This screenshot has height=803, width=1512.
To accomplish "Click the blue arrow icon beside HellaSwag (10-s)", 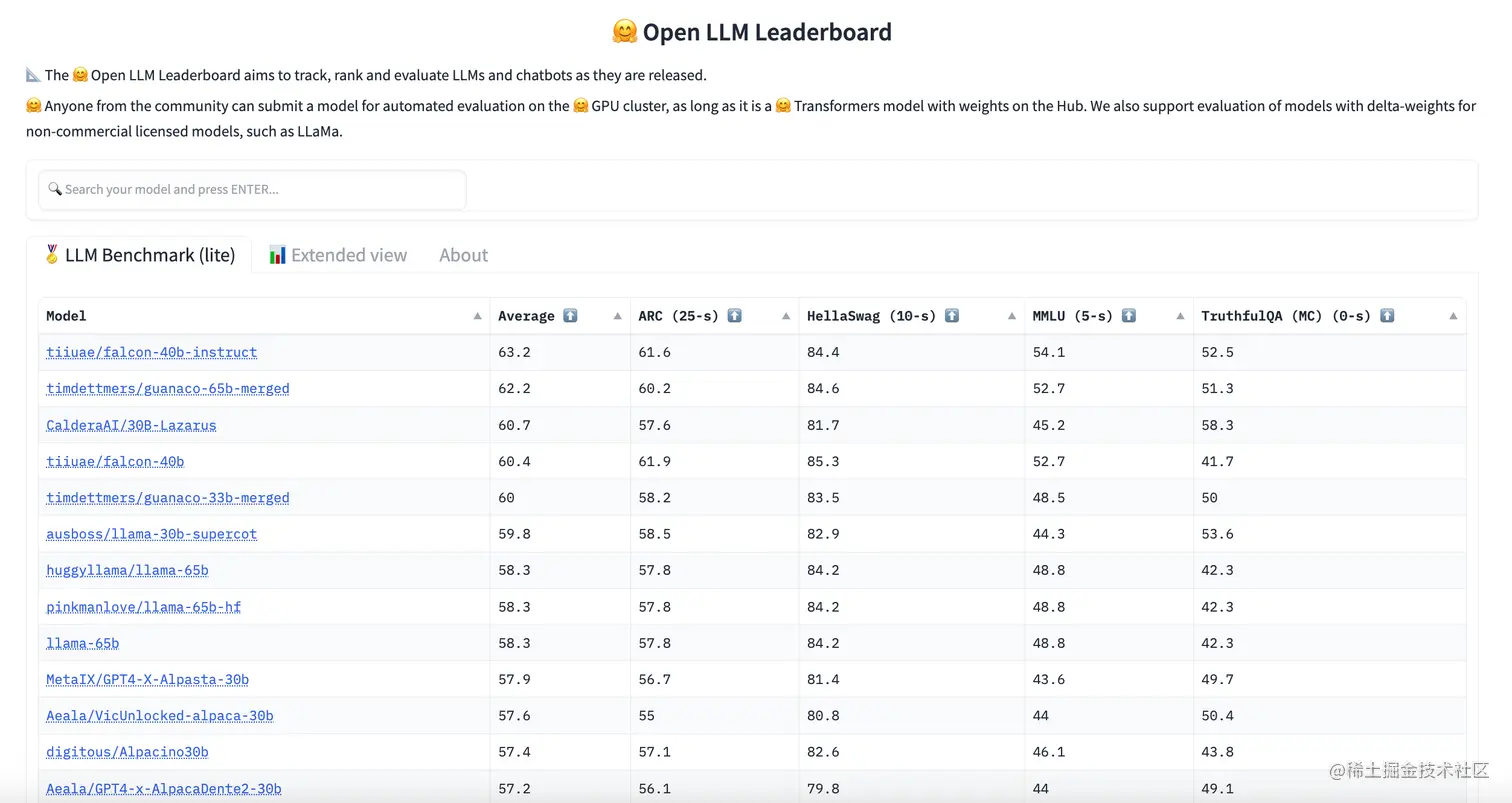I will tap(951, 315).
